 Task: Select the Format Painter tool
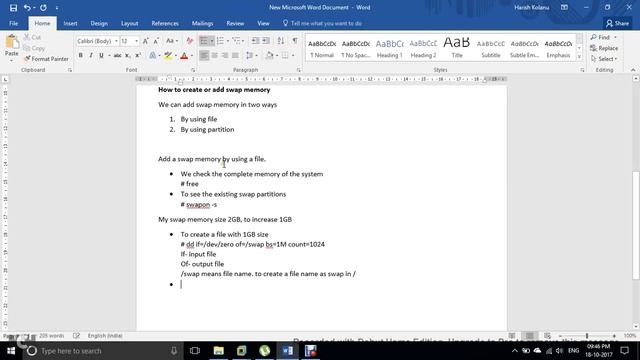point(46,59)
